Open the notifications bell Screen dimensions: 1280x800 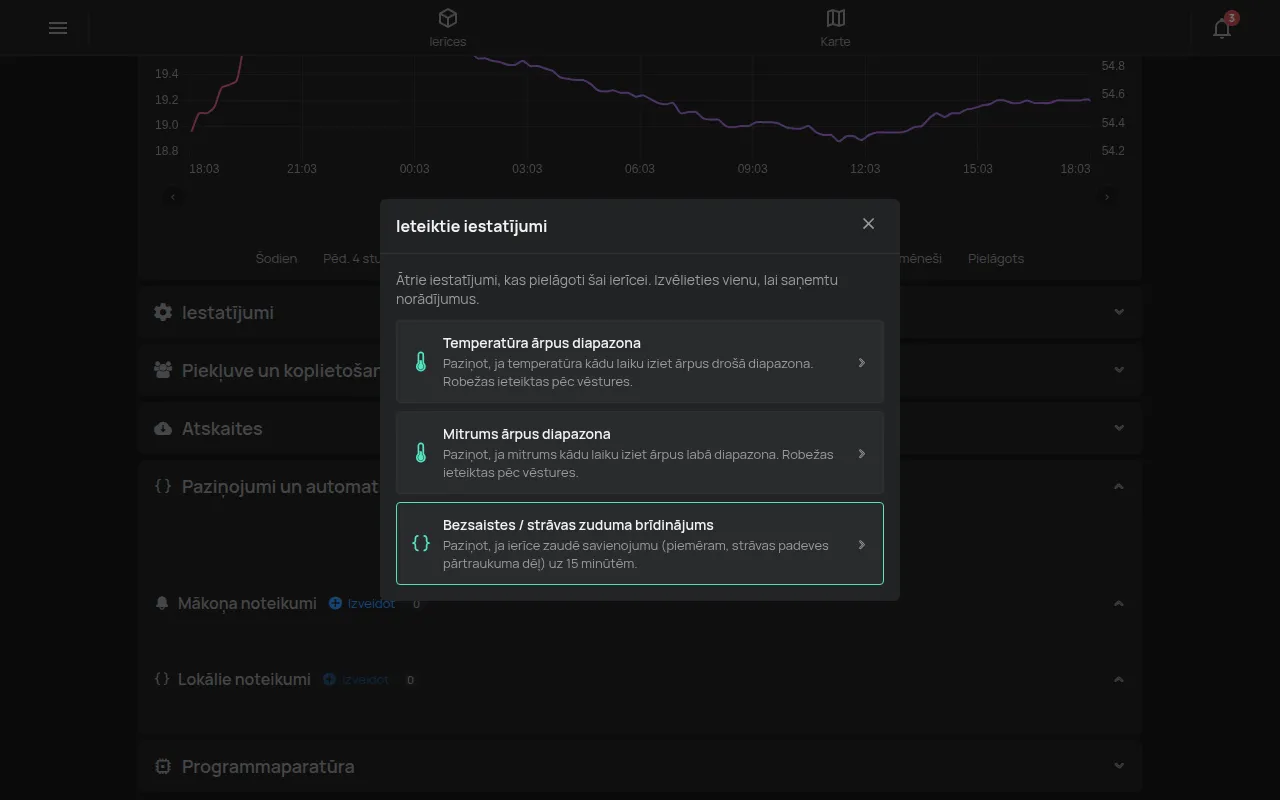[x=1222, y=28]
